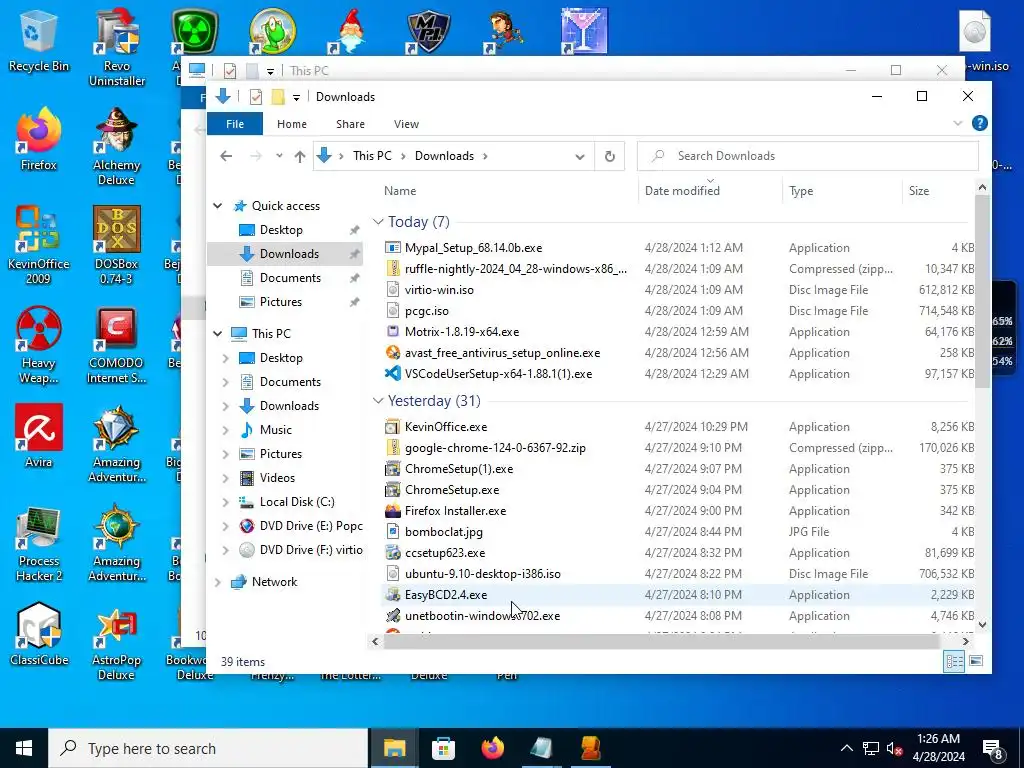Sort by Type column header
1024x768 pixels.
tap(801, 191)
